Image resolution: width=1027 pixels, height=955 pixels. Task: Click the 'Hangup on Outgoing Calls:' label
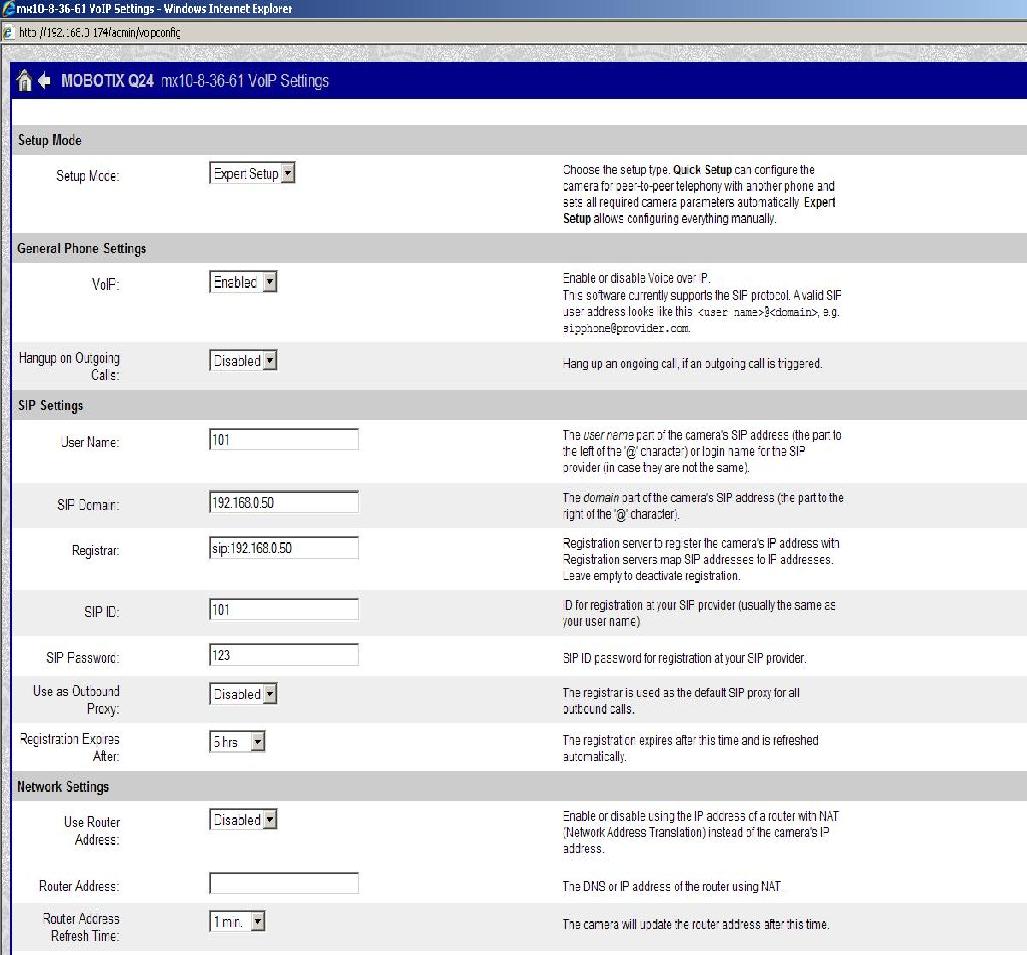tap(69, 366)
